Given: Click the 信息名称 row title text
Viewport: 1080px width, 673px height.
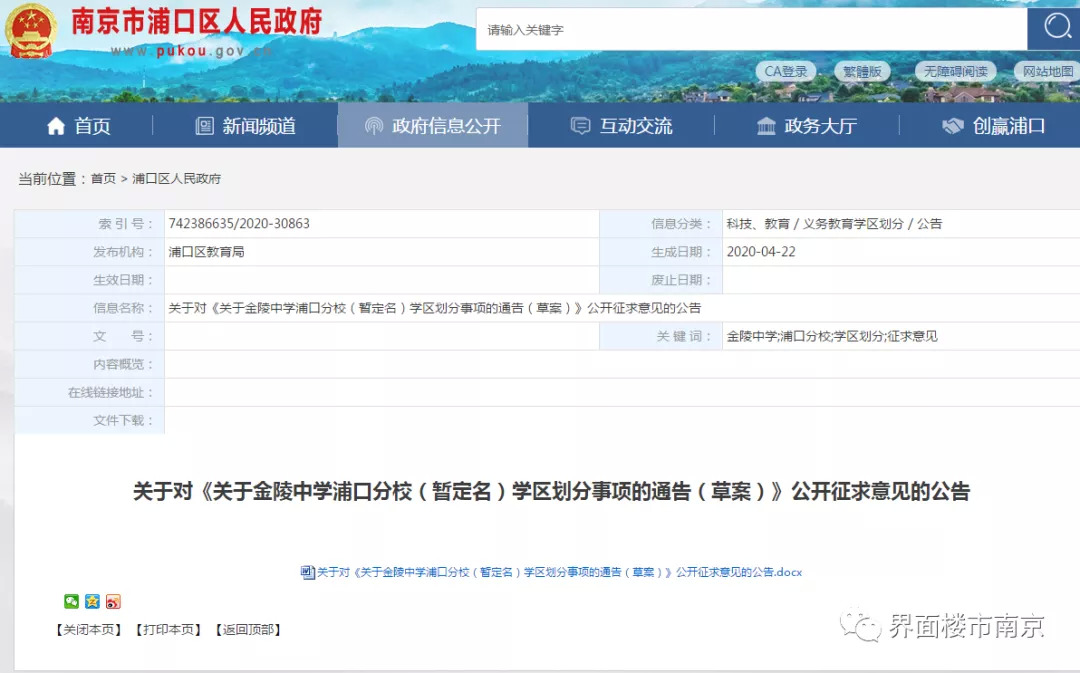Looking at the screenshot, I should (435, 308).
